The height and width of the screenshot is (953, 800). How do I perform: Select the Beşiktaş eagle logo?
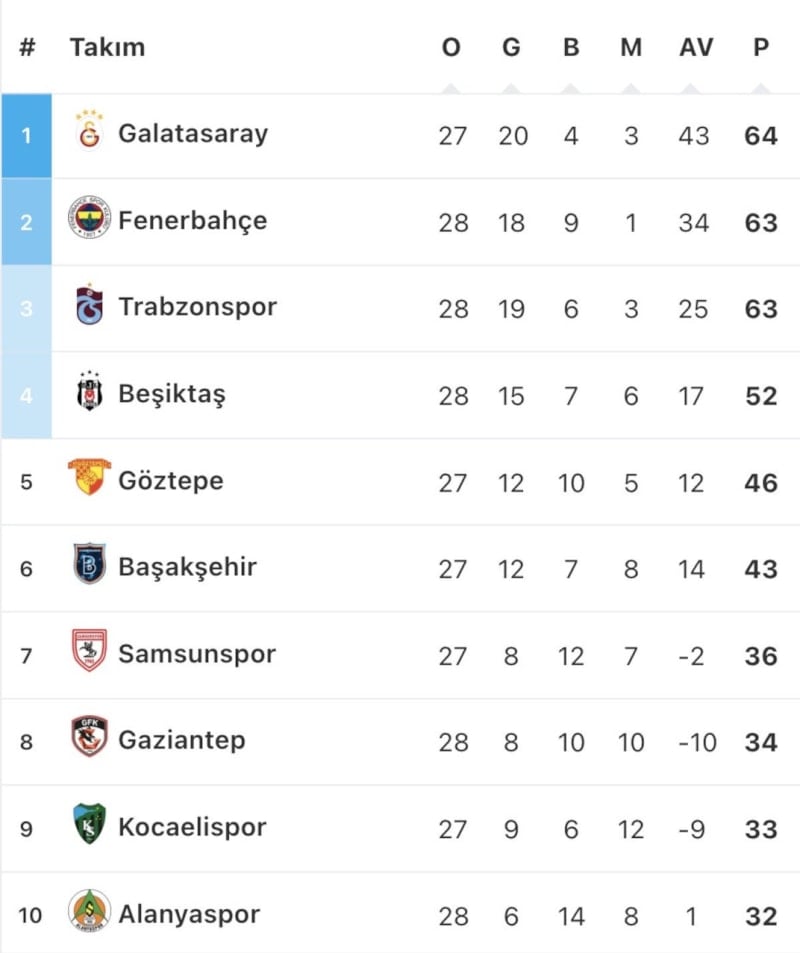[x=90, y=393]
